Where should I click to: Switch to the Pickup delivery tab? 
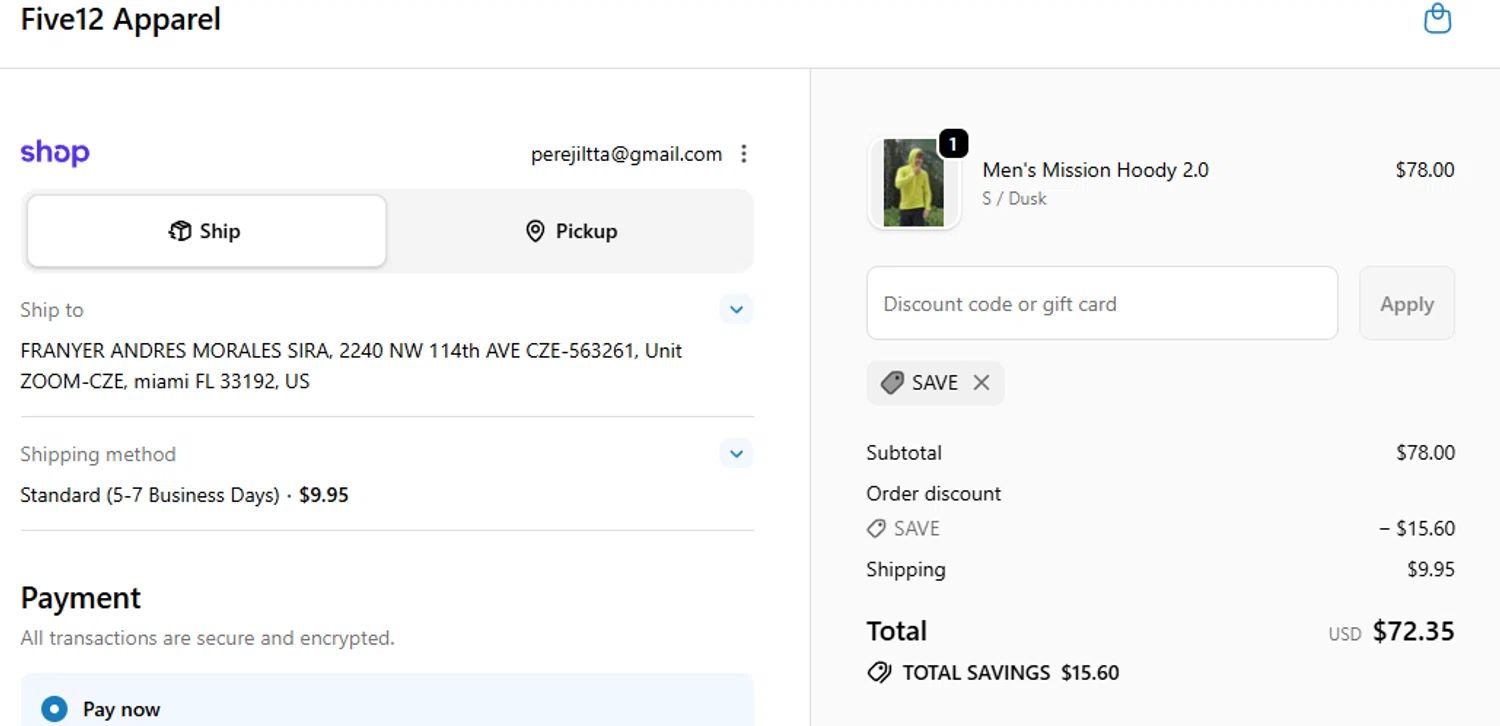coord(571,231)
